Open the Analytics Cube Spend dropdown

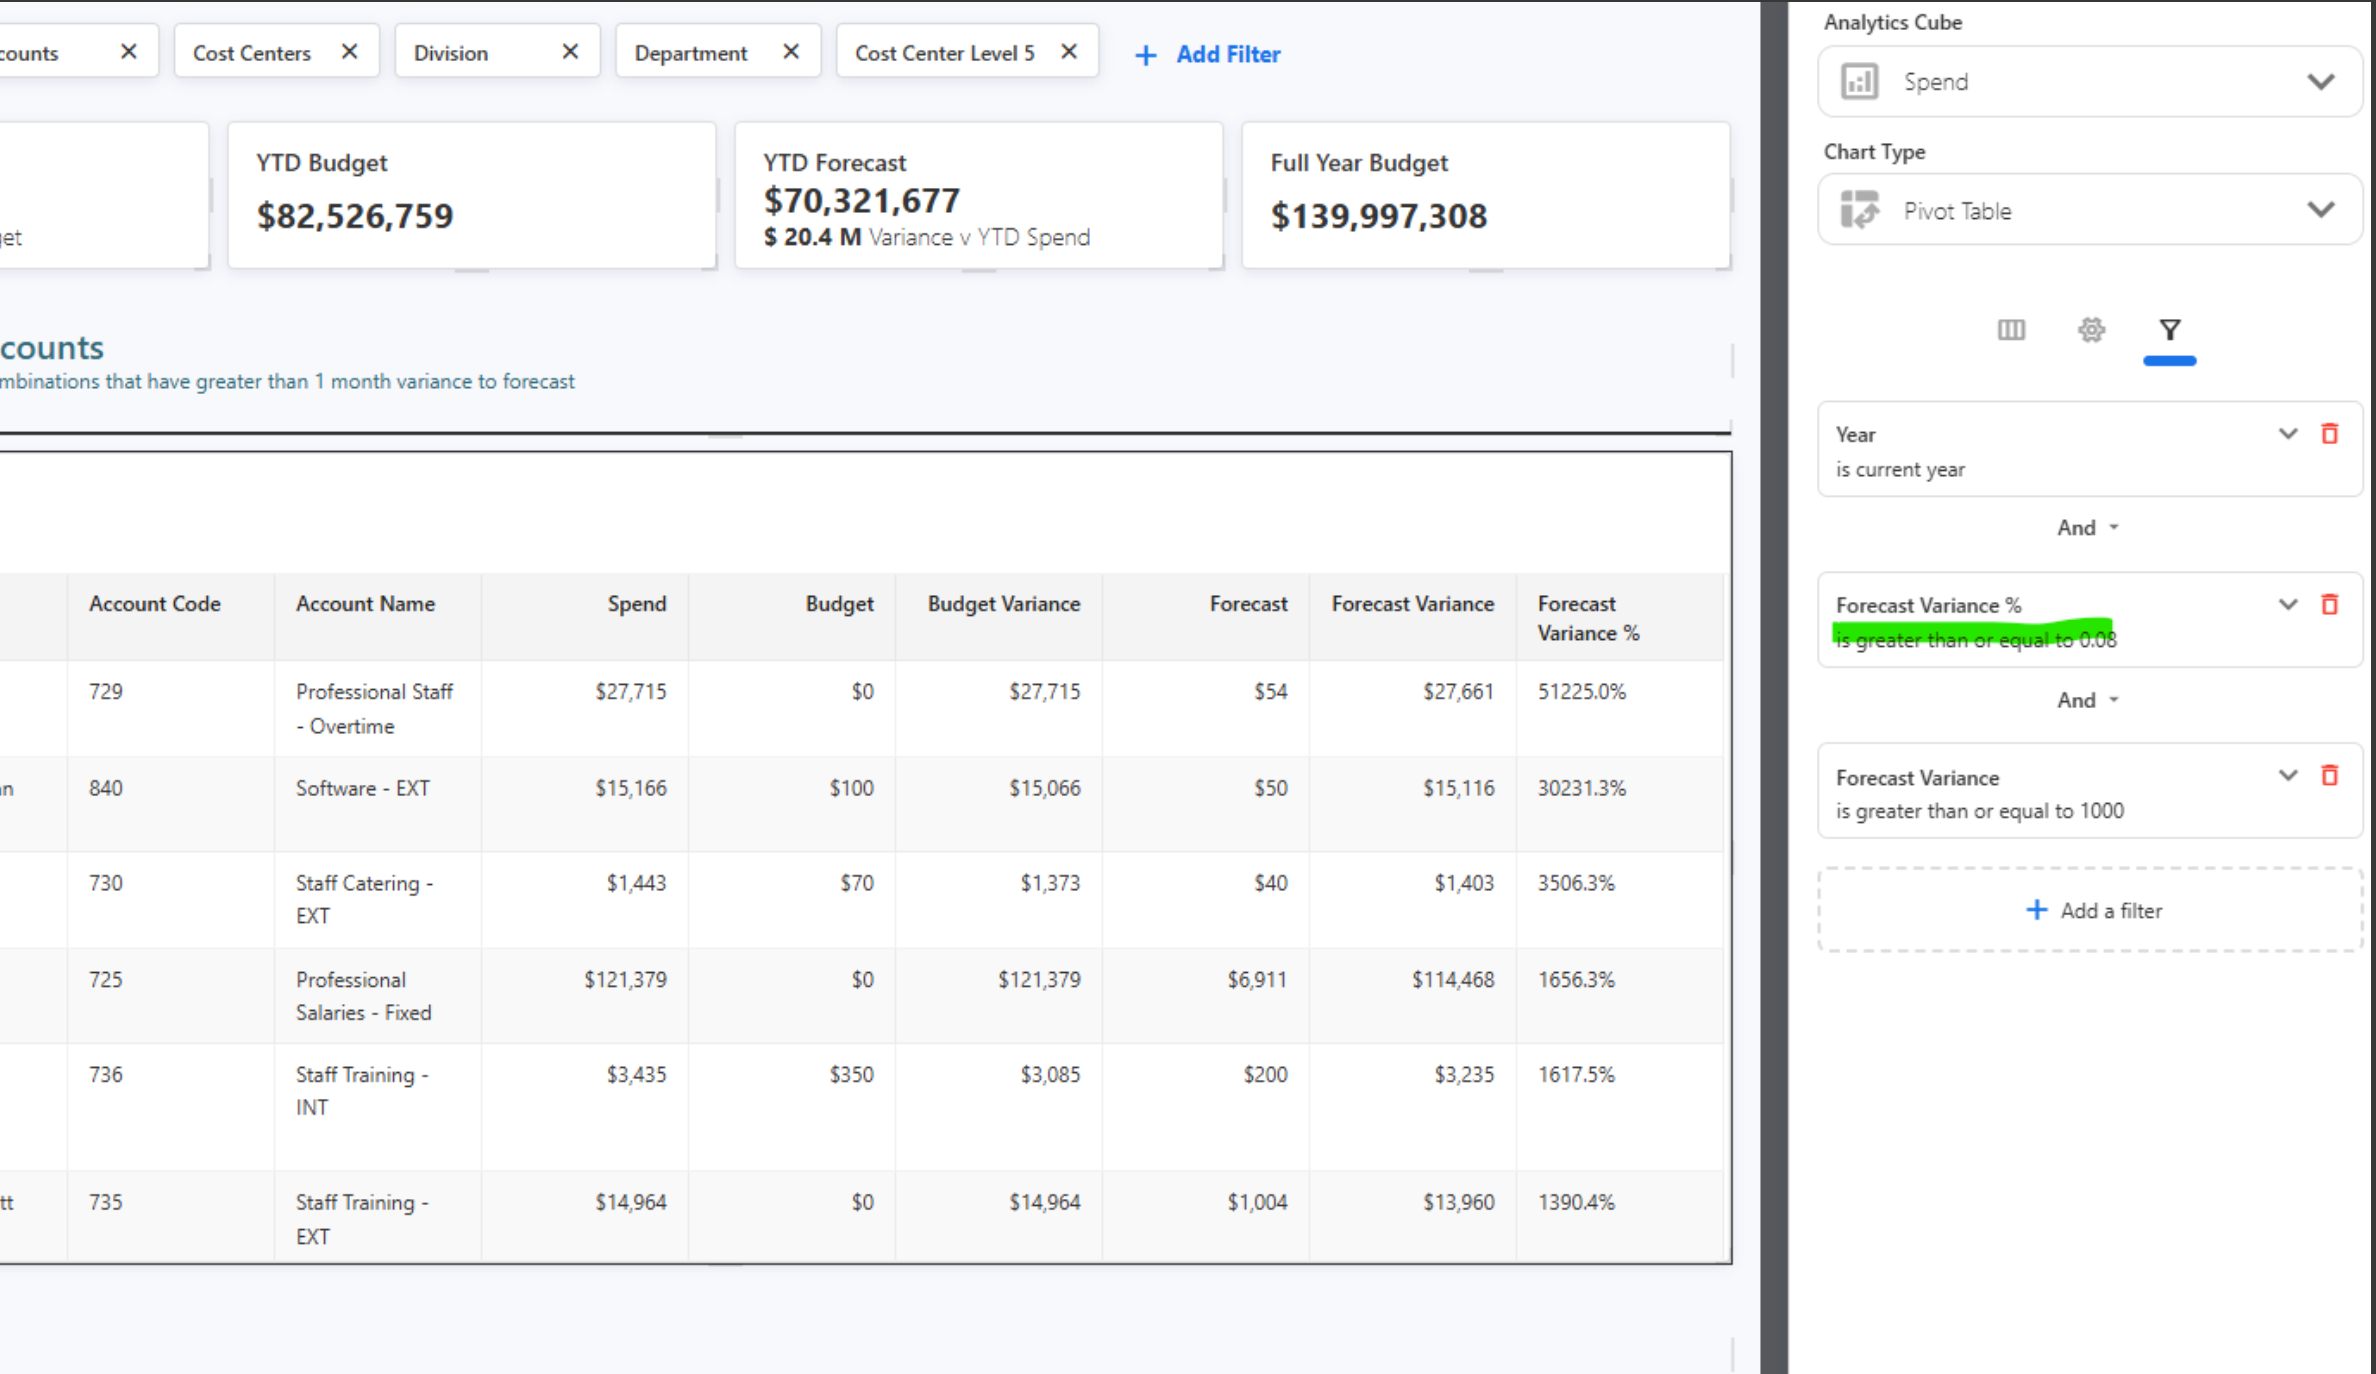pos(2090,82)
